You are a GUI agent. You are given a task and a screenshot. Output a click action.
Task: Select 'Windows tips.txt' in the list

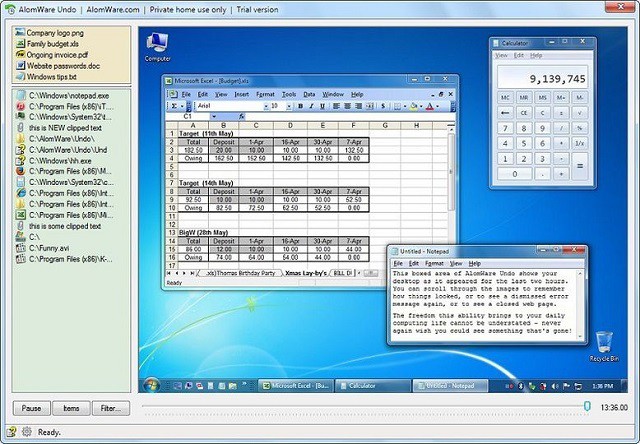(46, 77)
